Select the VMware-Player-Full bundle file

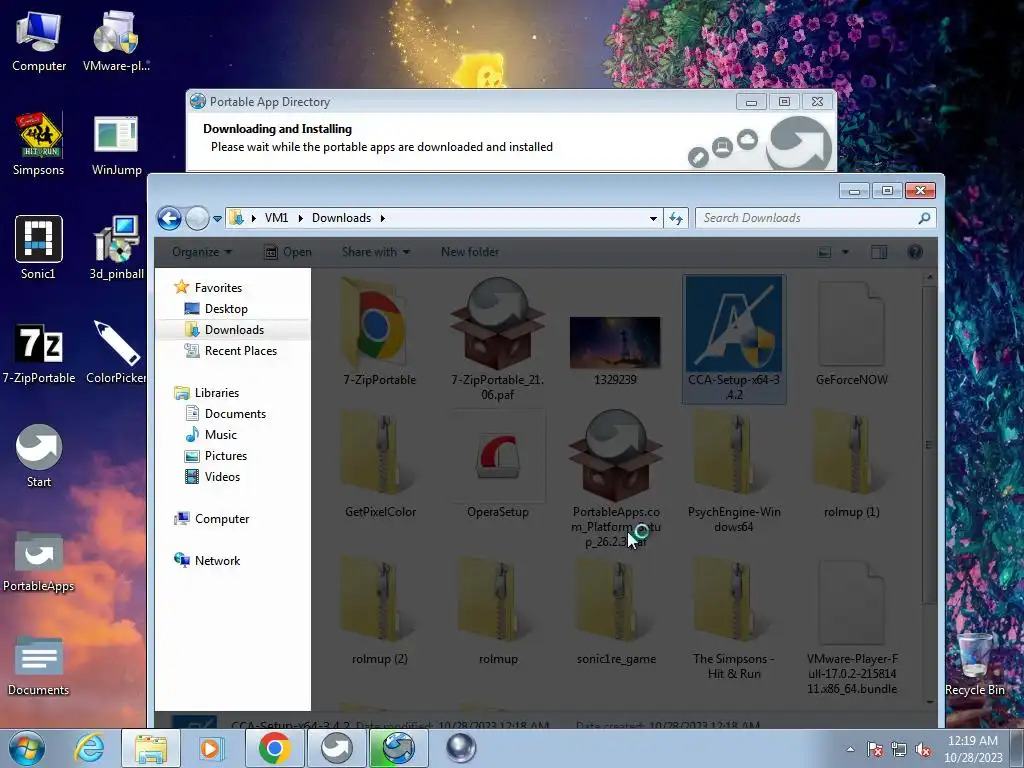click(852, 626)
